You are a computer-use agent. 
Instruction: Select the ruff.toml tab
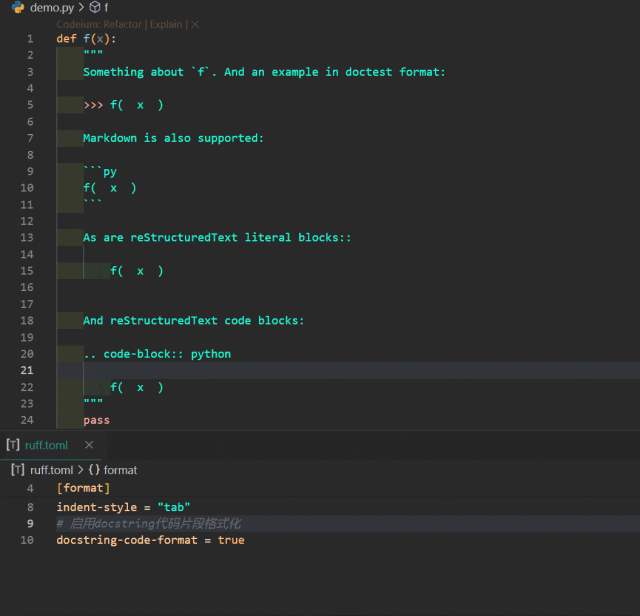point(46,445)
